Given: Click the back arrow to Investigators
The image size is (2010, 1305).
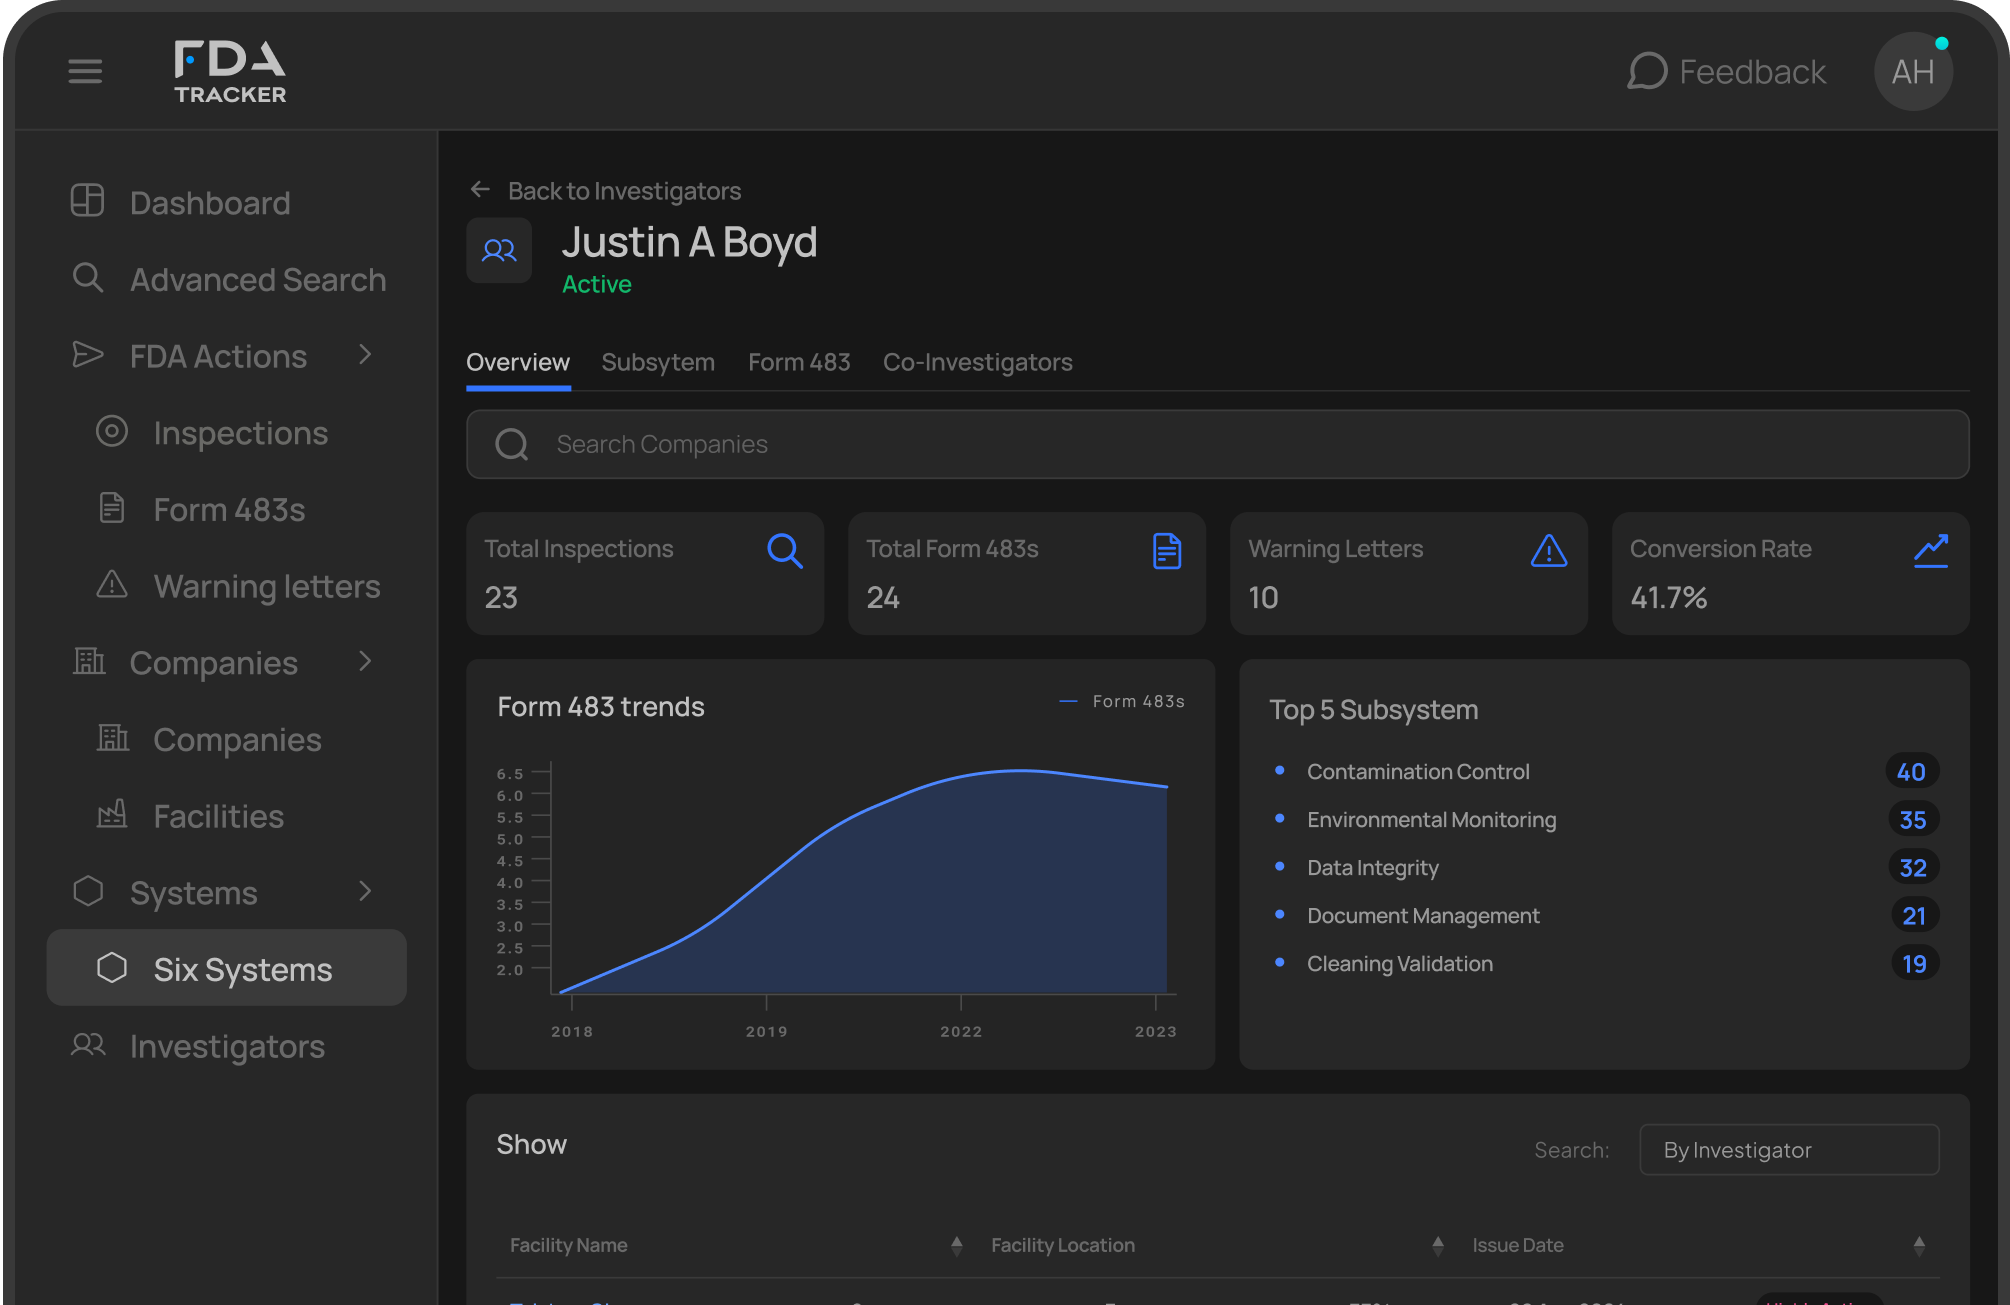Looking at the screenshot, I should coord(481,190).
